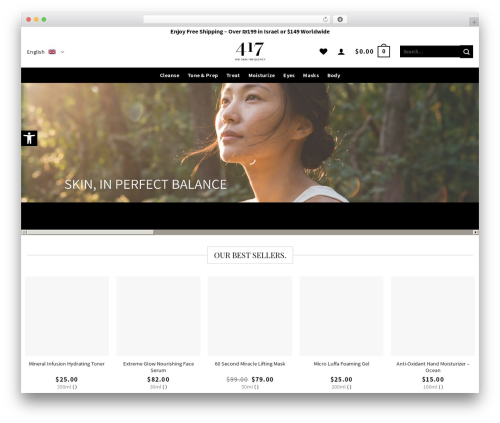Open Micro Luffa Foaming Gel link
This screenshot has height=423, width=500.
[x=341, y=364]
